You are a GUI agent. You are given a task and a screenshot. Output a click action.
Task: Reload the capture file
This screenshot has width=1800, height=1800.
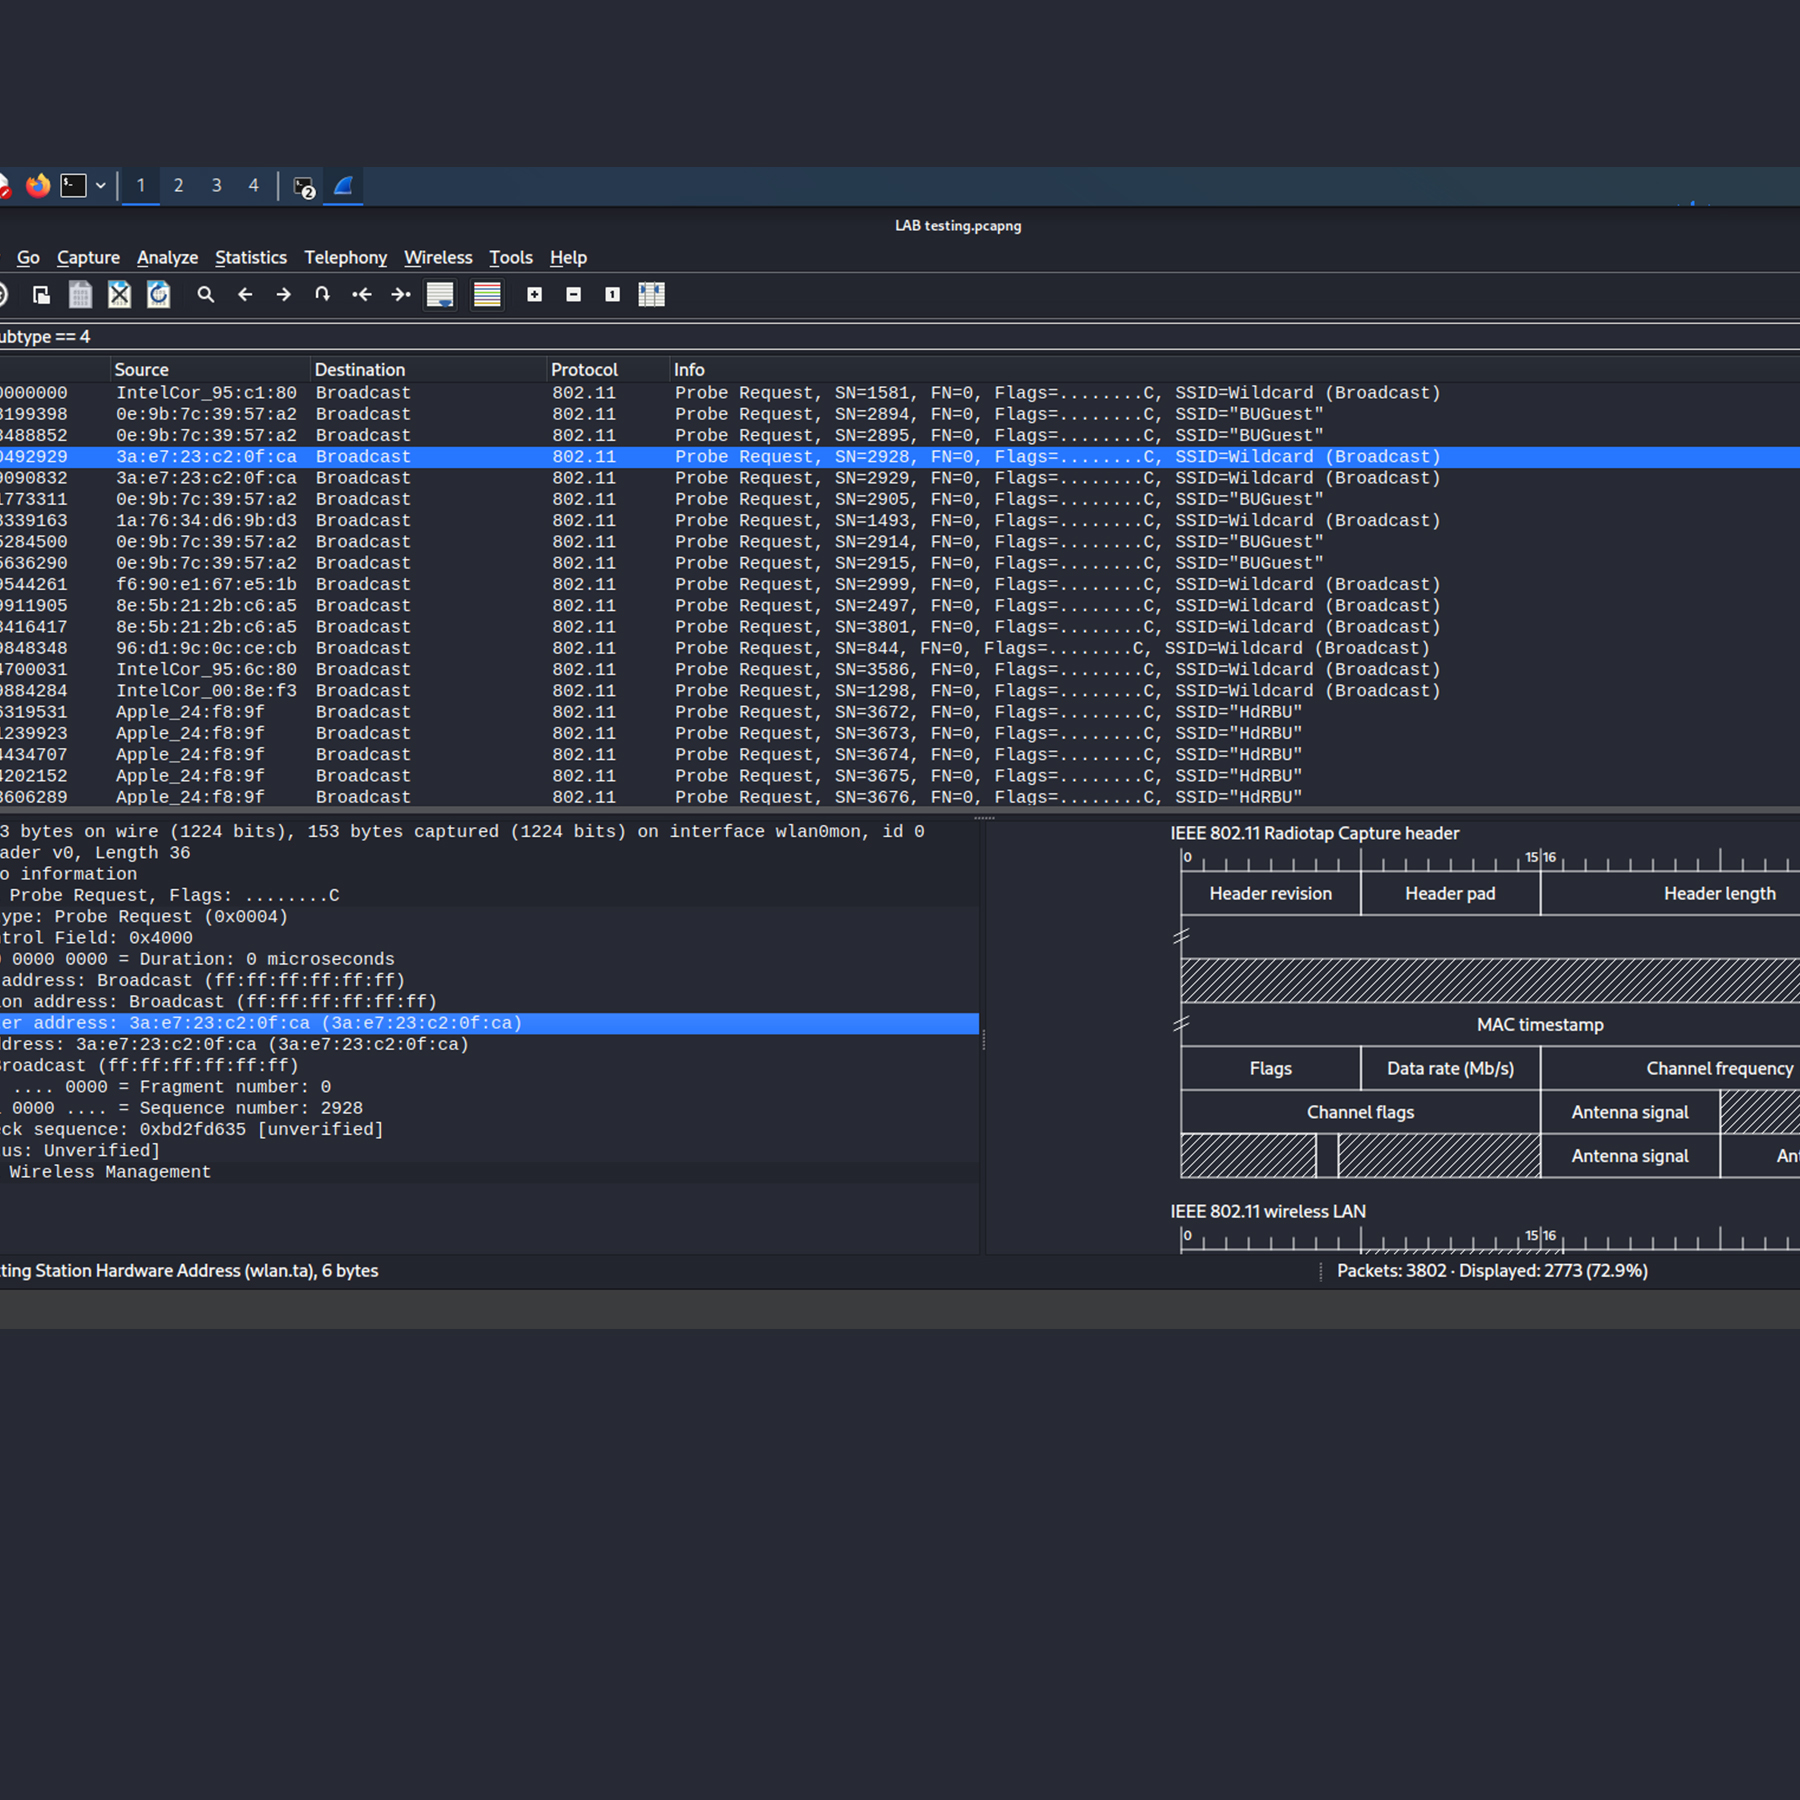(x=159, y=295)
